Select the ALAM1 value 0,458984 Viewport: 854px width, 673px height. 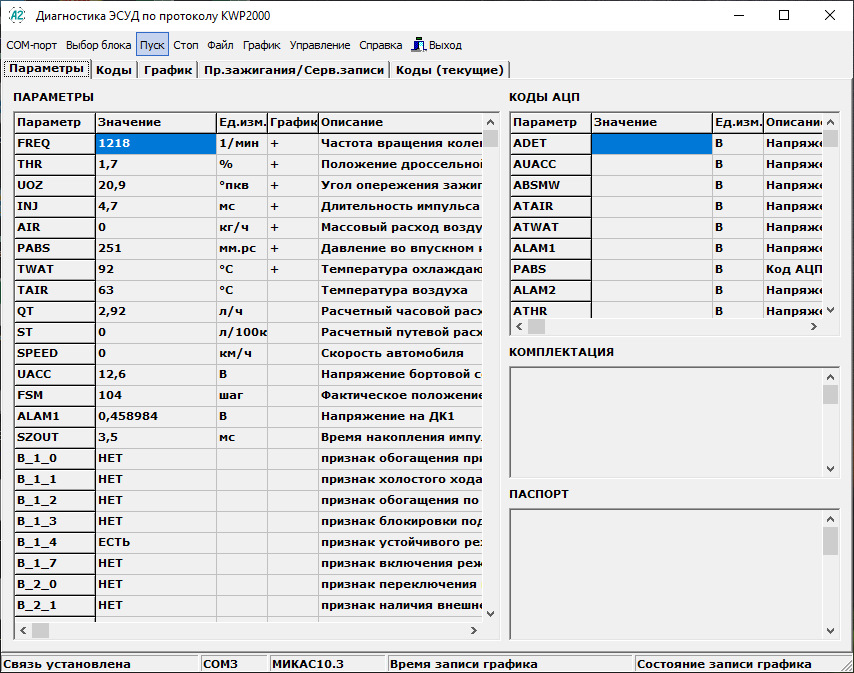click(x=156, y=417)
